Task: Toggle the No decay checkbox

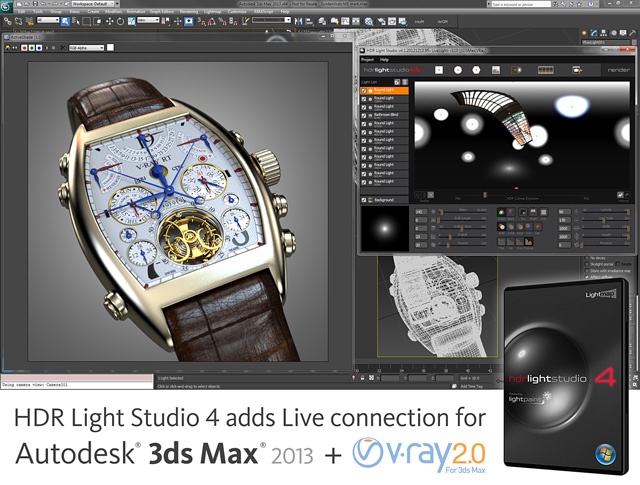Action: point(587,258)
